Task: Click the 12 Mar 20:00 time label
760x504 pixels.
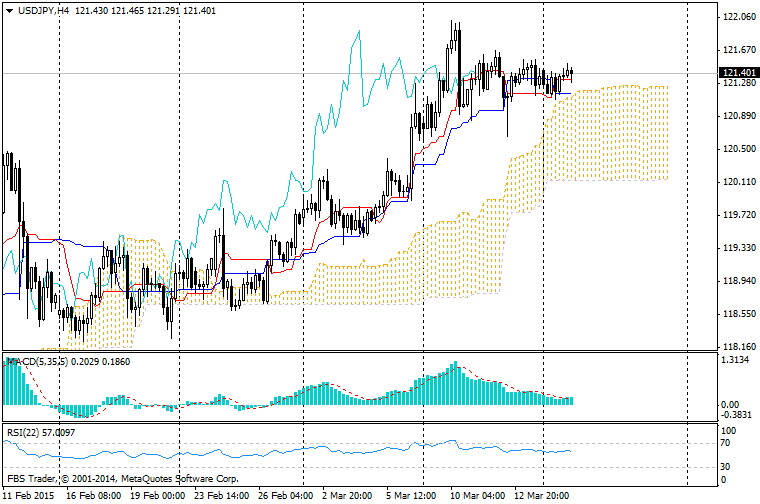Action: (x=541, y=496)
